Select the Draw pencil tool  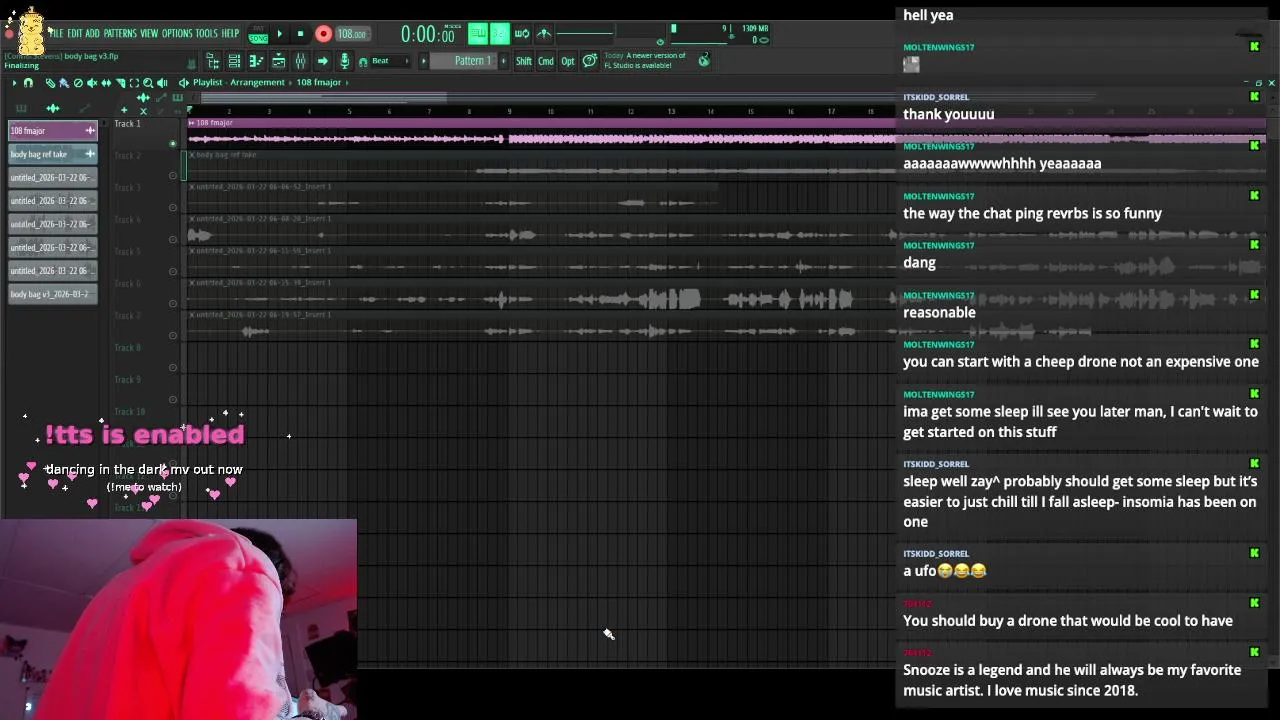50,83
